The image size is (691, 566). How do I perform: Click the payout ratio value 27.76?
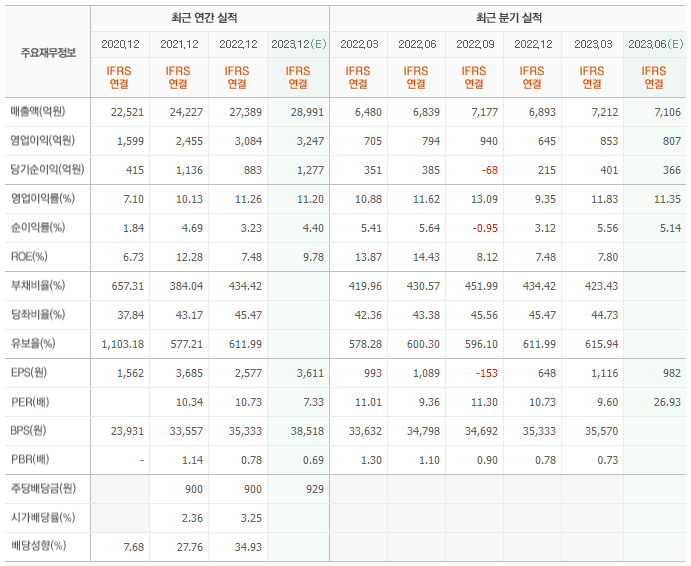tap(189, 547)
